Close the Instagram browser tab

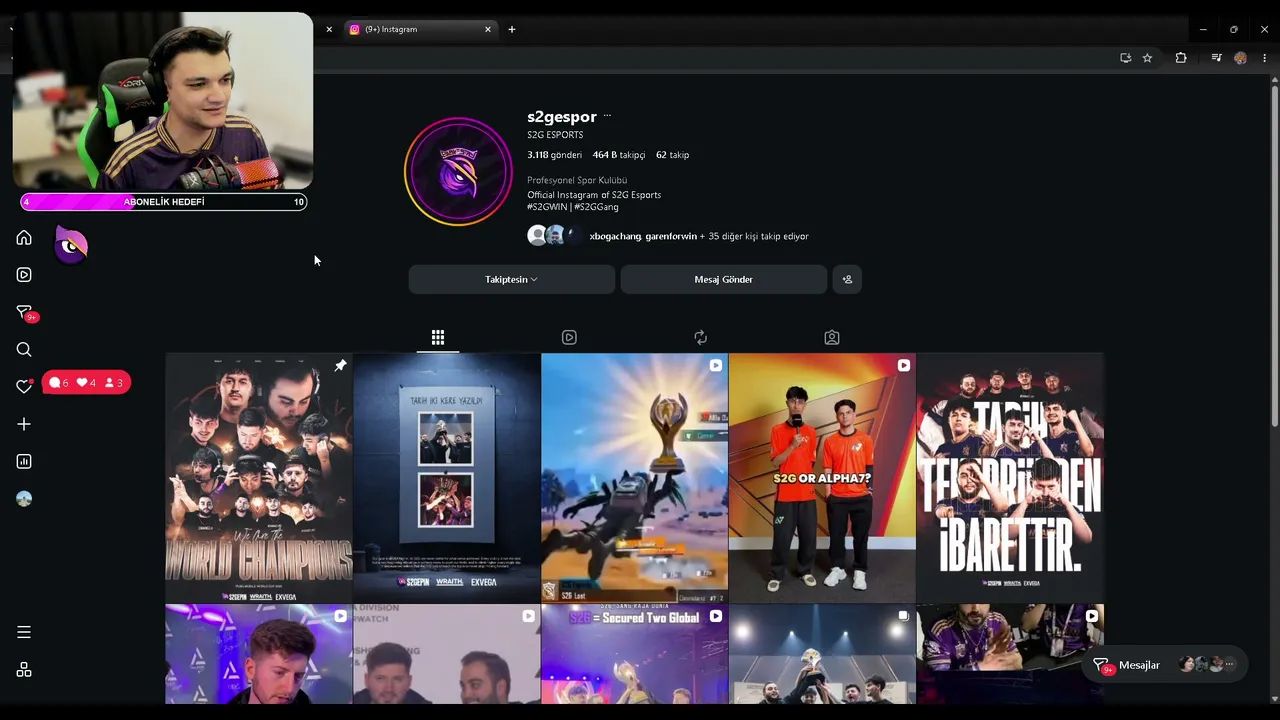pyautogui.click(x=488, y=29)
